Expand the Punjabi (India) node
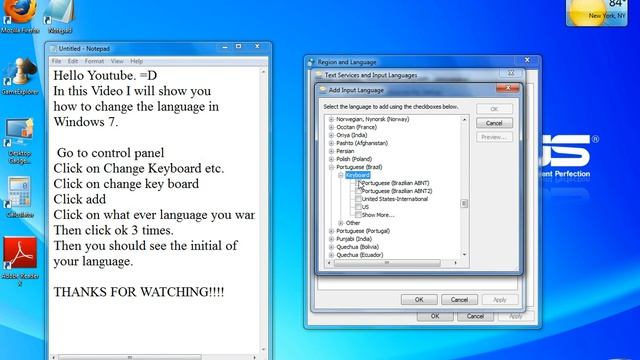Viewport: 640px width, 360px height. [x=331, y=239]
